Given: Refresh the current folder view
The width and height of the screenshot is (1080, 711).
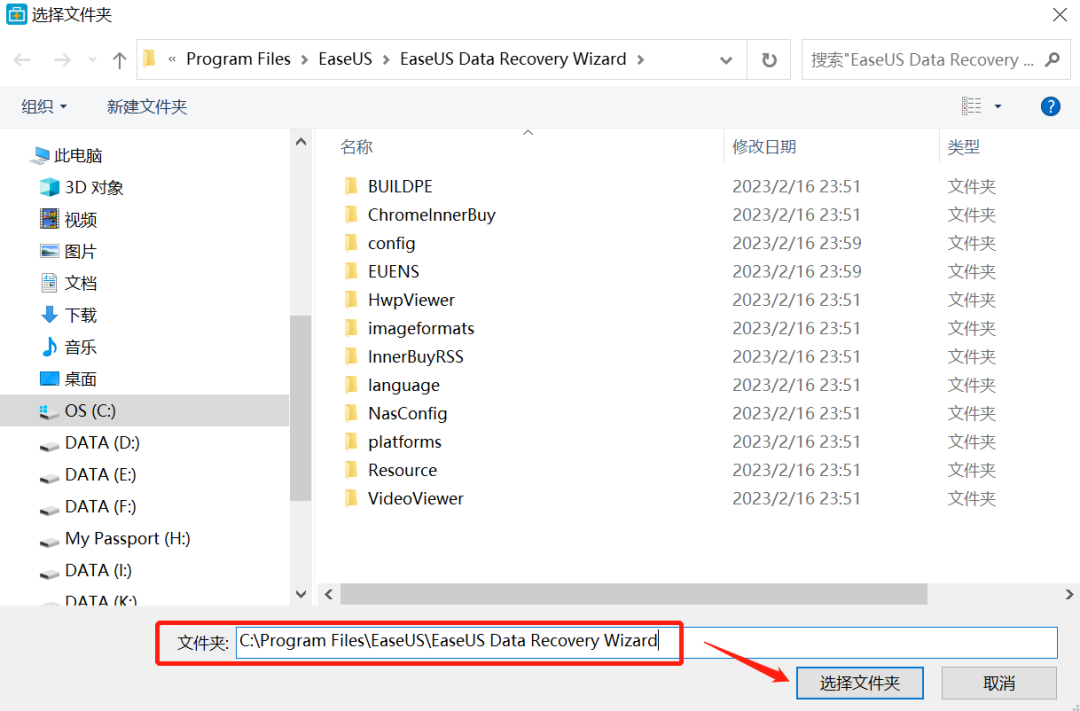Looking at the screenshot, I should click(x=769, y=60).
